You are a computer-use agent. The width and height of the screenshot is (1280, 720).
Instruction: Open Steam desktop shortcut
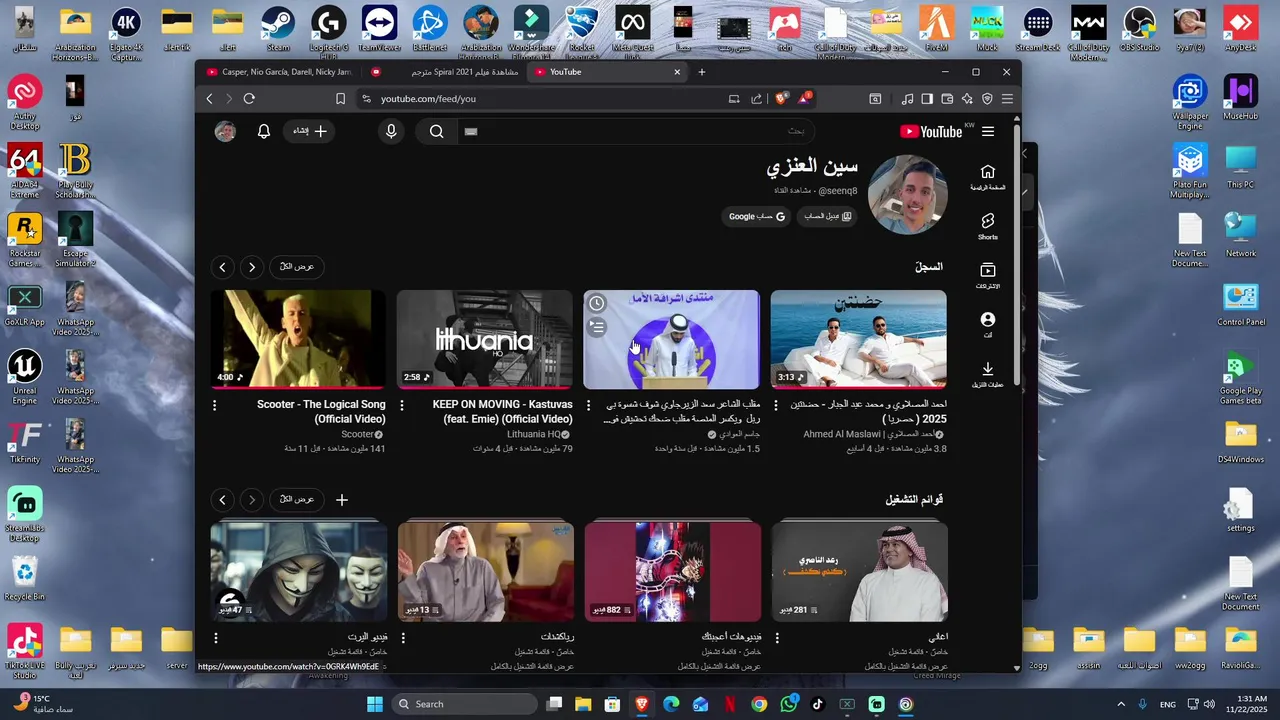tap(278, 30)
